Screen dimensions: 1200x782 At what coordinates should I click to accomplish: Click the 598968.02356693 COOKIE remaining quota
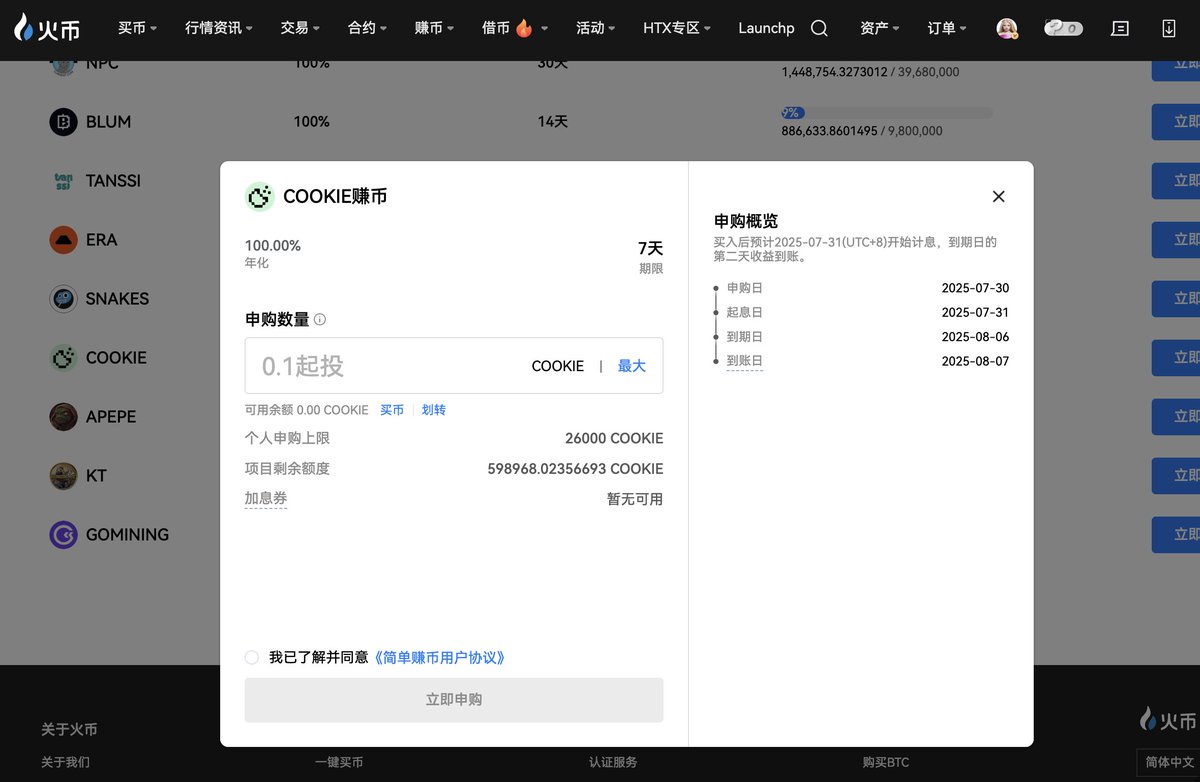(575, 468)
